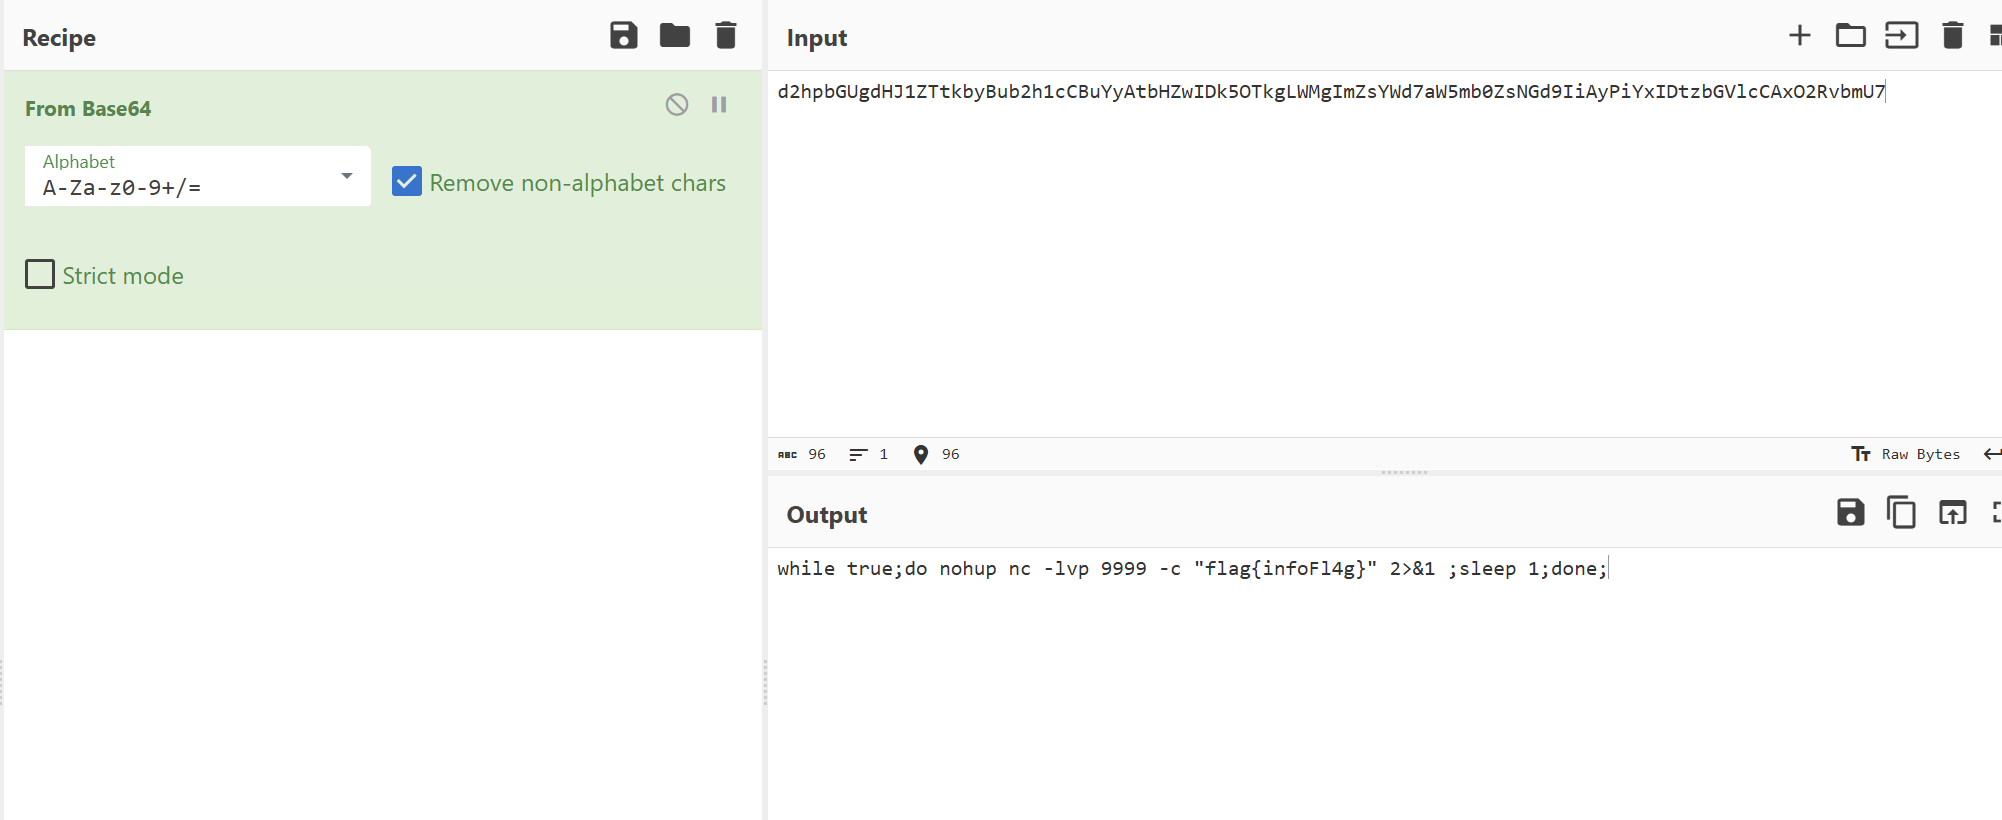The image size is (2002, 820).
Task: Copy output to clipboard
Action: tap(1901, 513)
